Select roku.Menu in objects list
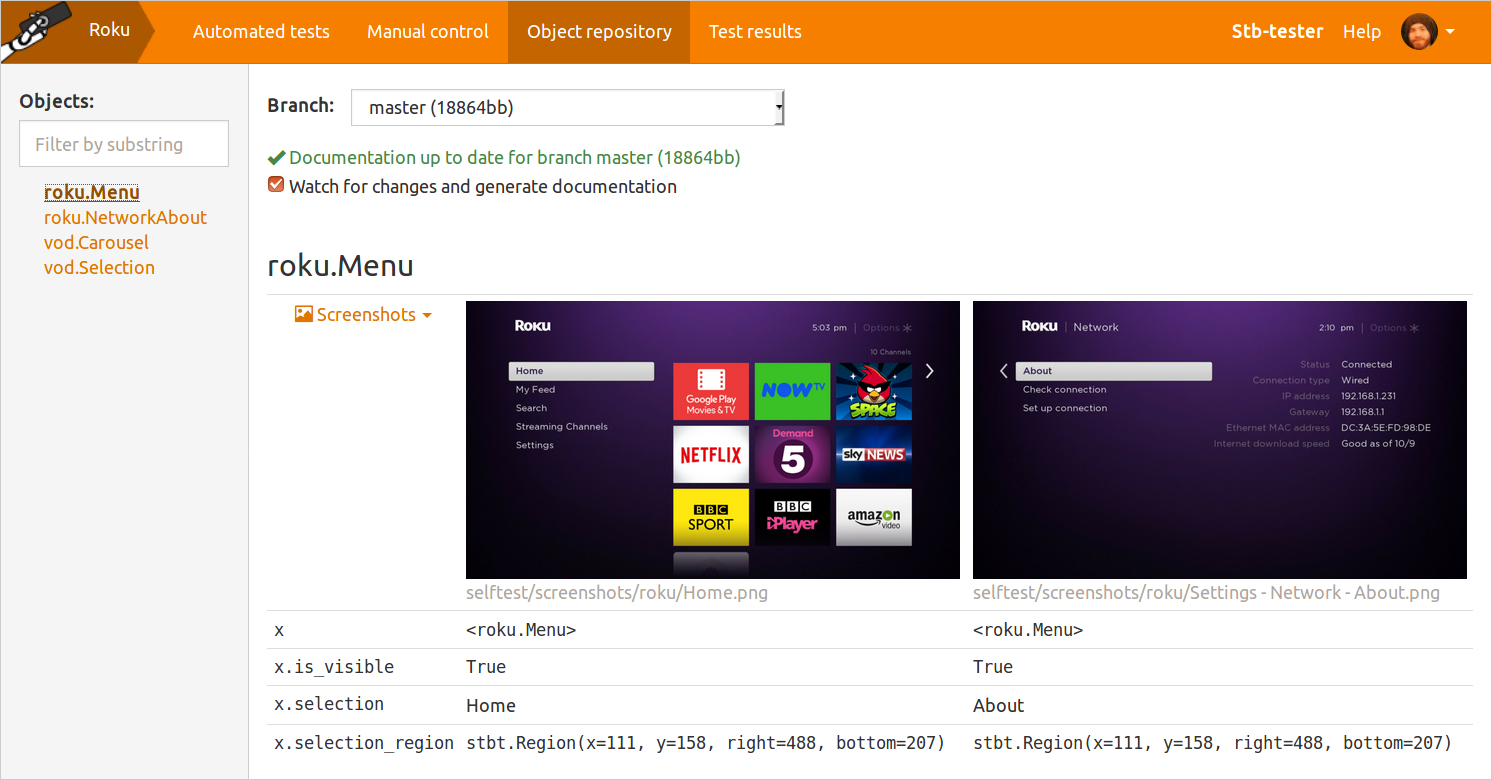This screenshot has height=780, width=1492. [x=92, y=192]
